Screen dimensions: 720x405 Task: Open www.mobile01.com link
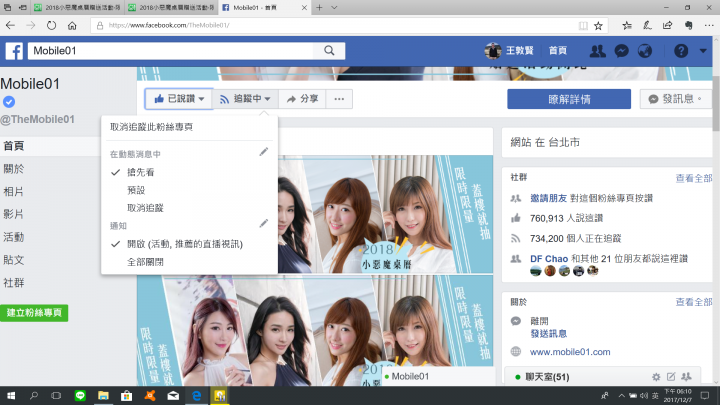click(x=570, y=352)
